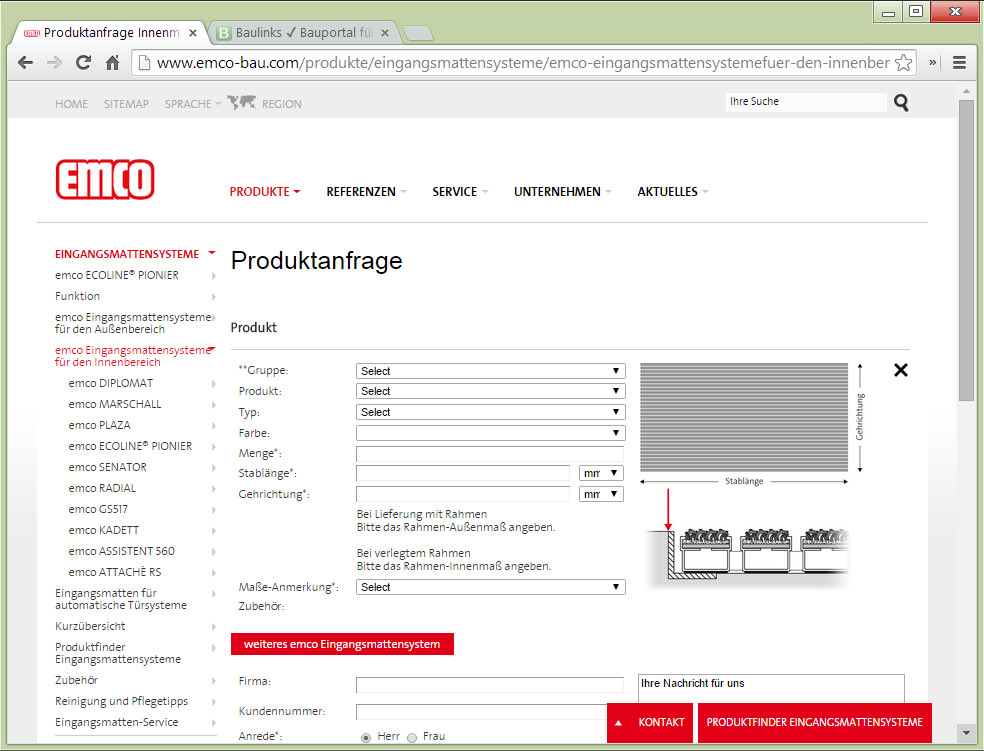
Task: Open the Gehrichtung unit dropdown
Action: pos(601,494)
